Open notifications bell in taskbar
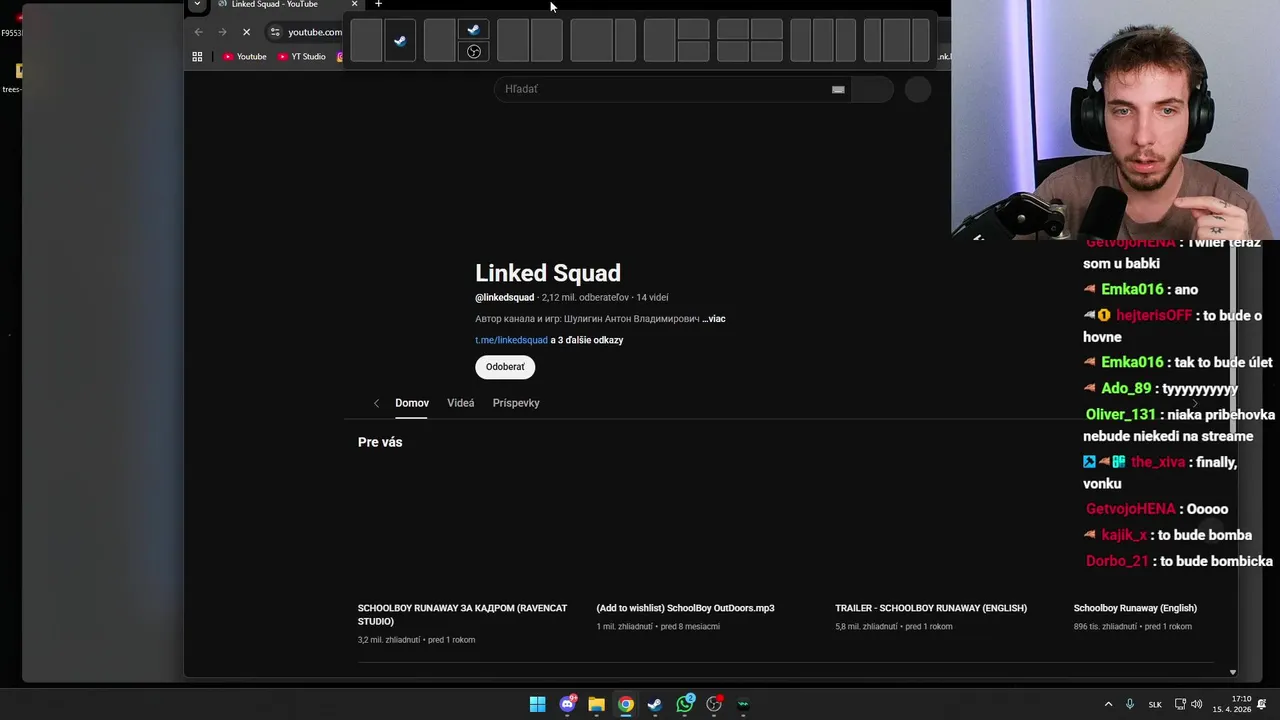The width and height of the screenshot is (1280, 720). point(1262,704)
